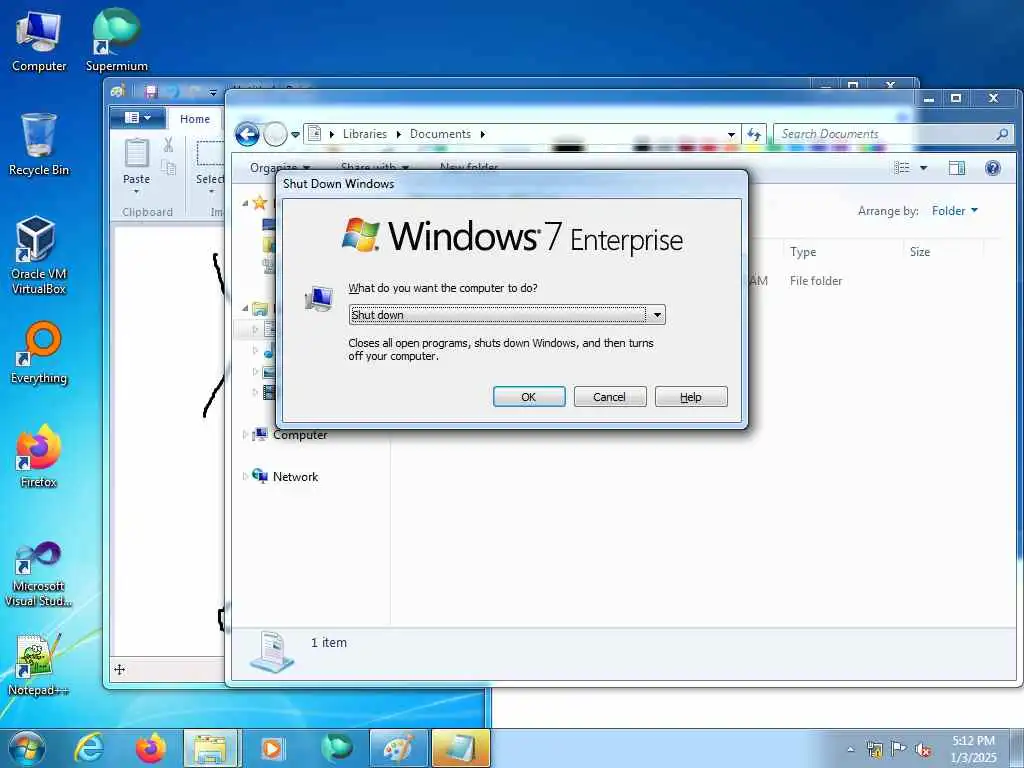Open address bar previous locations dropdown

(731, 135)
